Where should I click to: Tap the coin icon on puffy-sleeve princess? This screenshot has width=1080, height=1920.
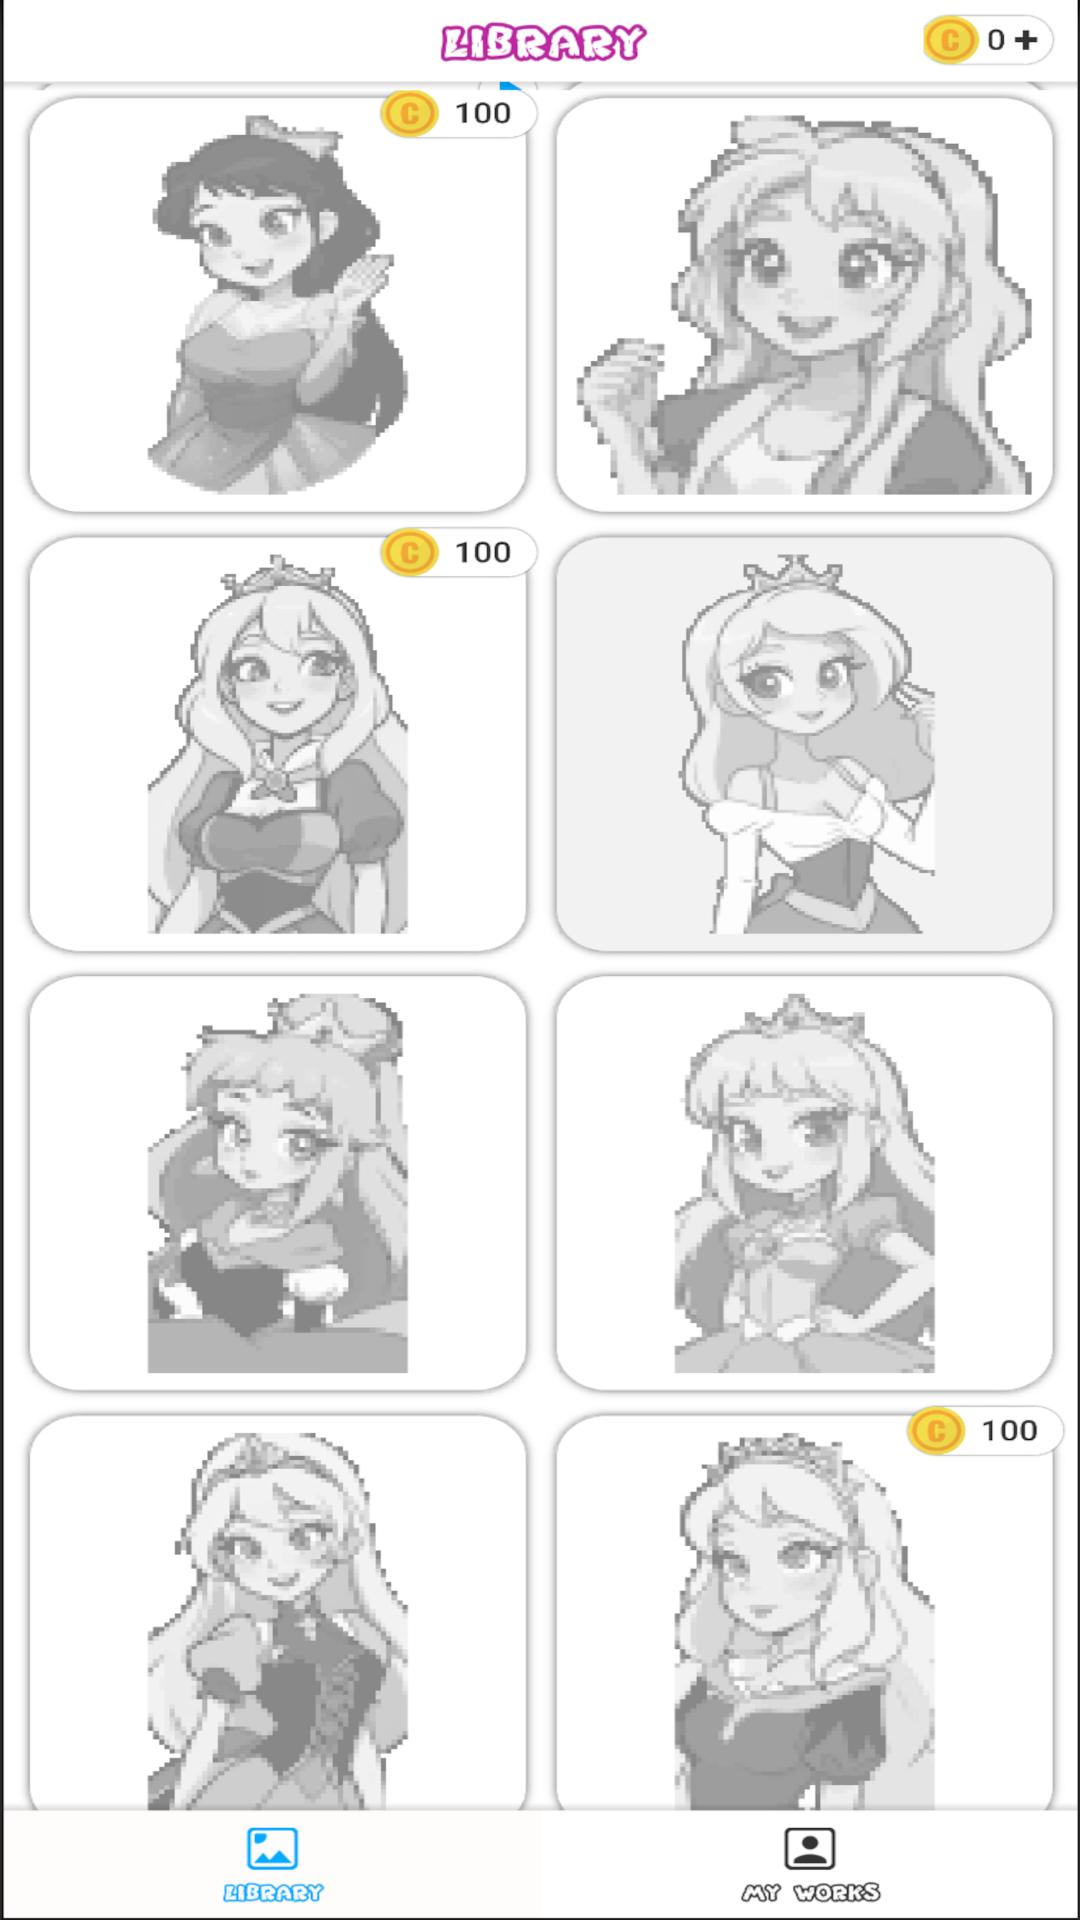pos(409,552)
